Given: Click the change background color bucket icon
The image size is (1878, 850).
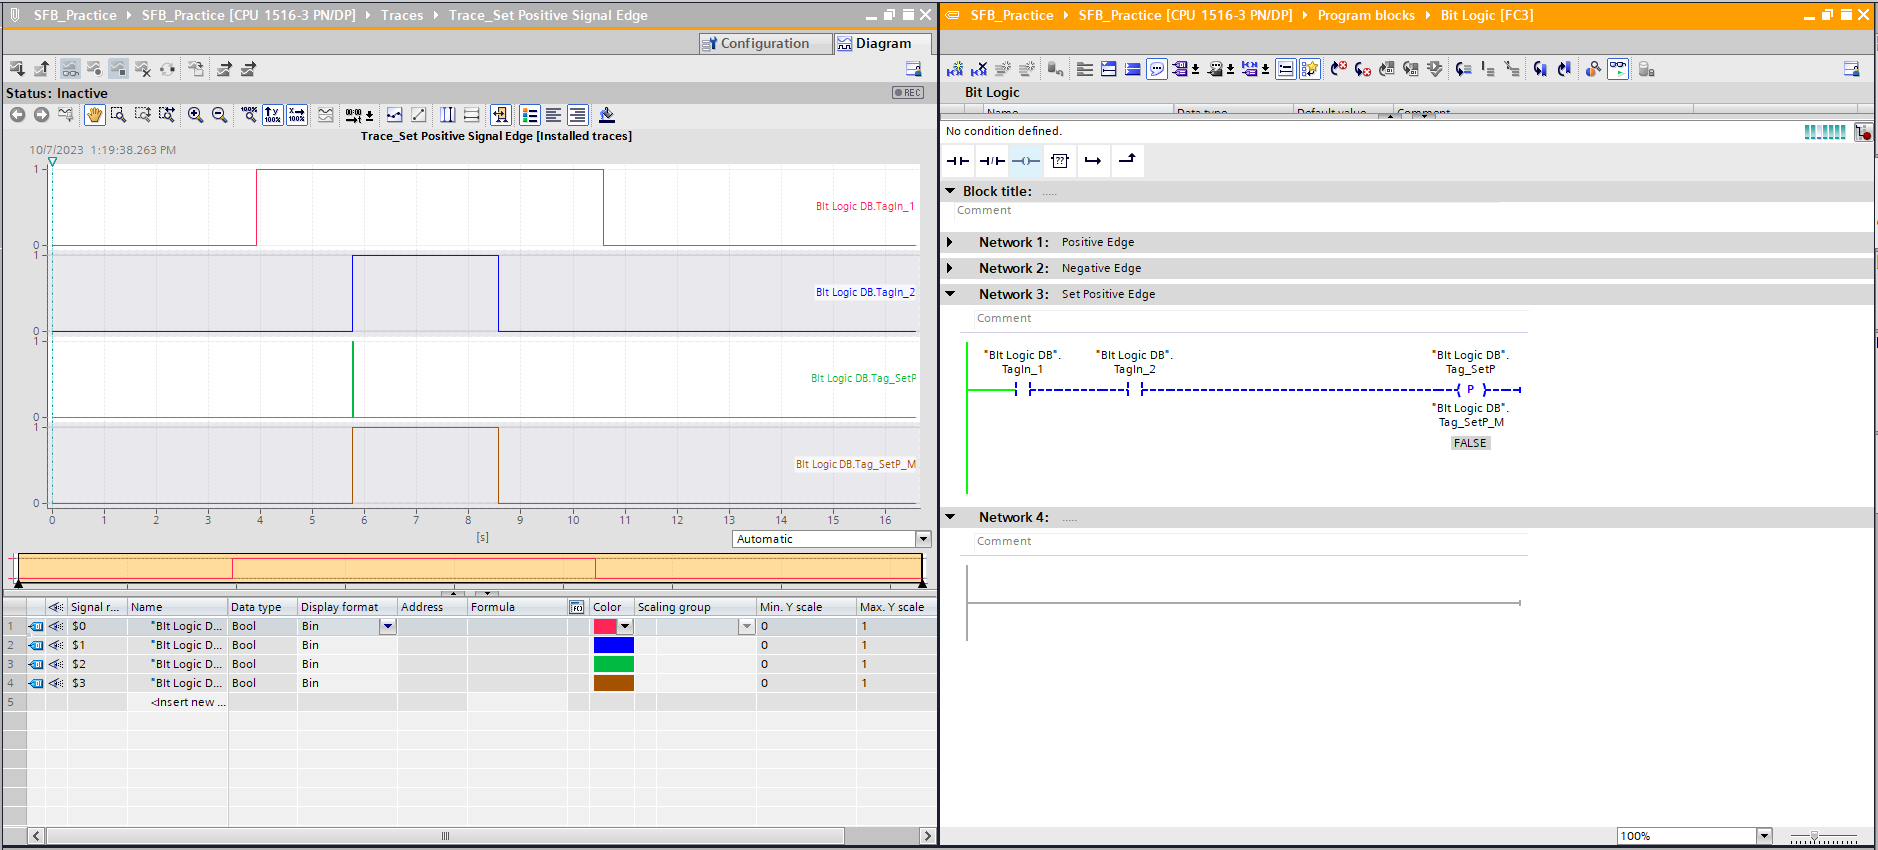Looking at the screenshot, I should (606, 115).
